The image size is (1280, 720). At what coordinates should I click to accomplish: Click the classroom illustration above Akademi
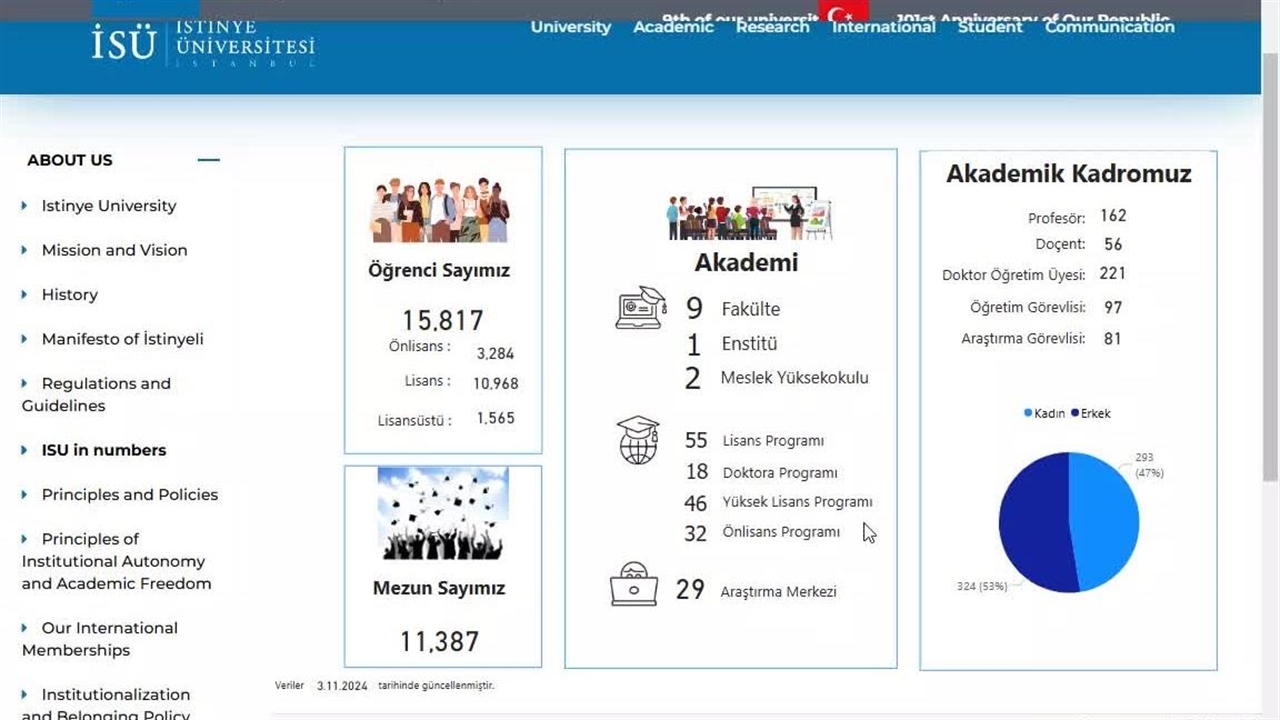click(x=749, y=212)
